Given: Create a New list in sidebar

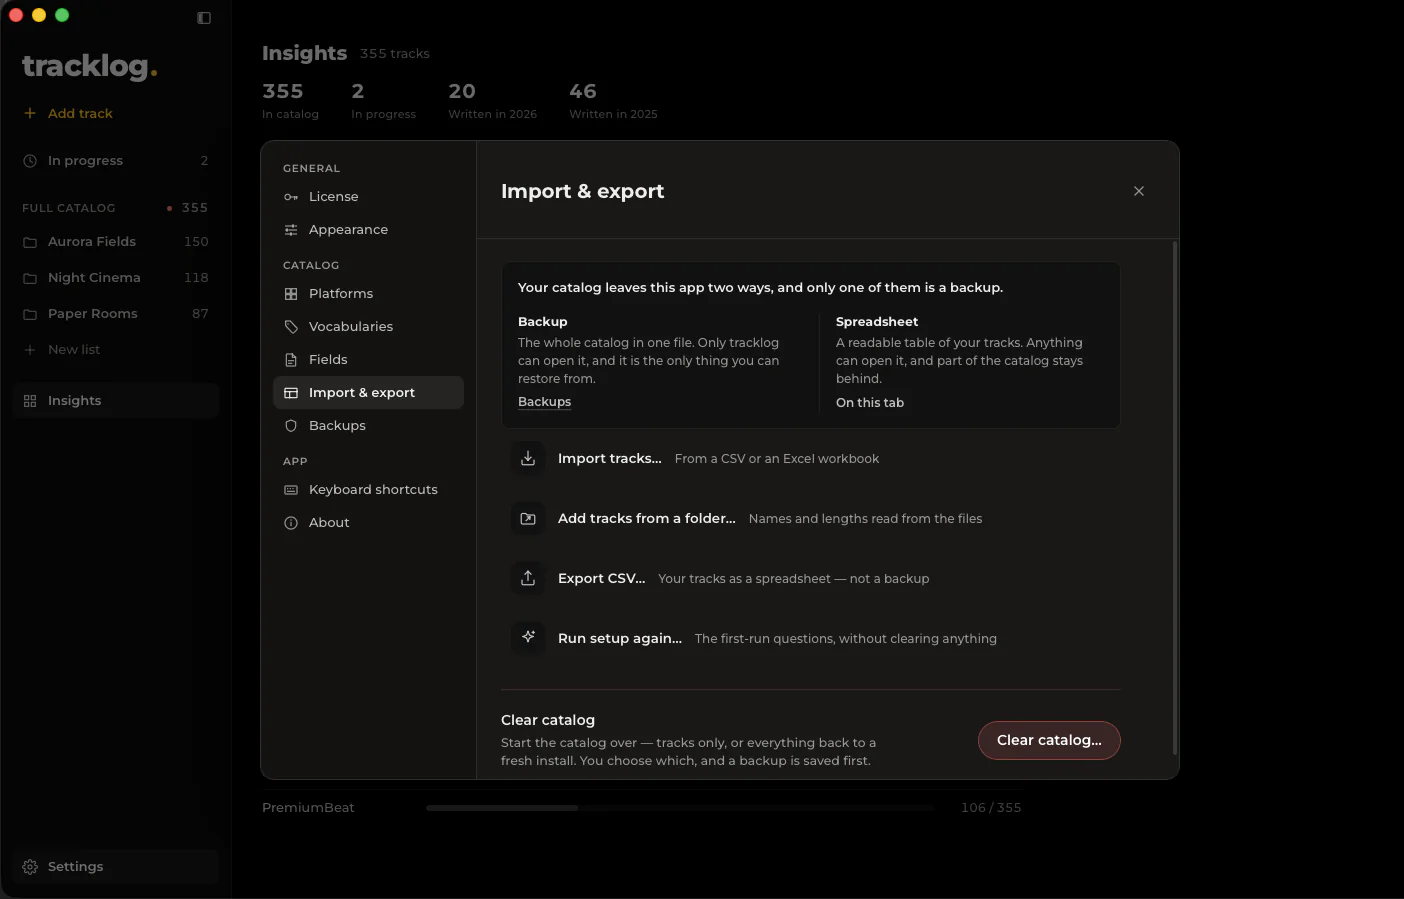Looking at the screenshot, I should [x=116, y=350].
